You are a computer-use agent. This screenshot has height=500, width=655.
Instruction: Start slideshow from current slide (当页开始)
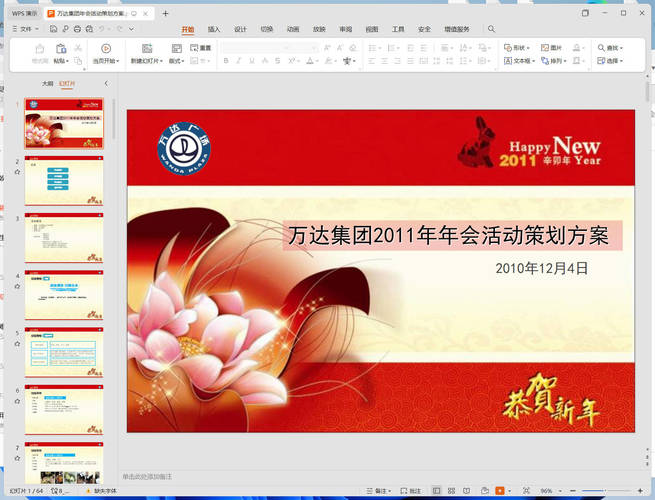(106, 48)
